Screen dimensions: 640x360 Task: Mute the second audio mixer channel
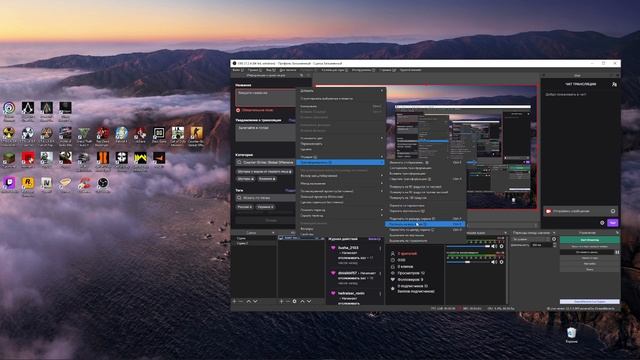(494, 262)
